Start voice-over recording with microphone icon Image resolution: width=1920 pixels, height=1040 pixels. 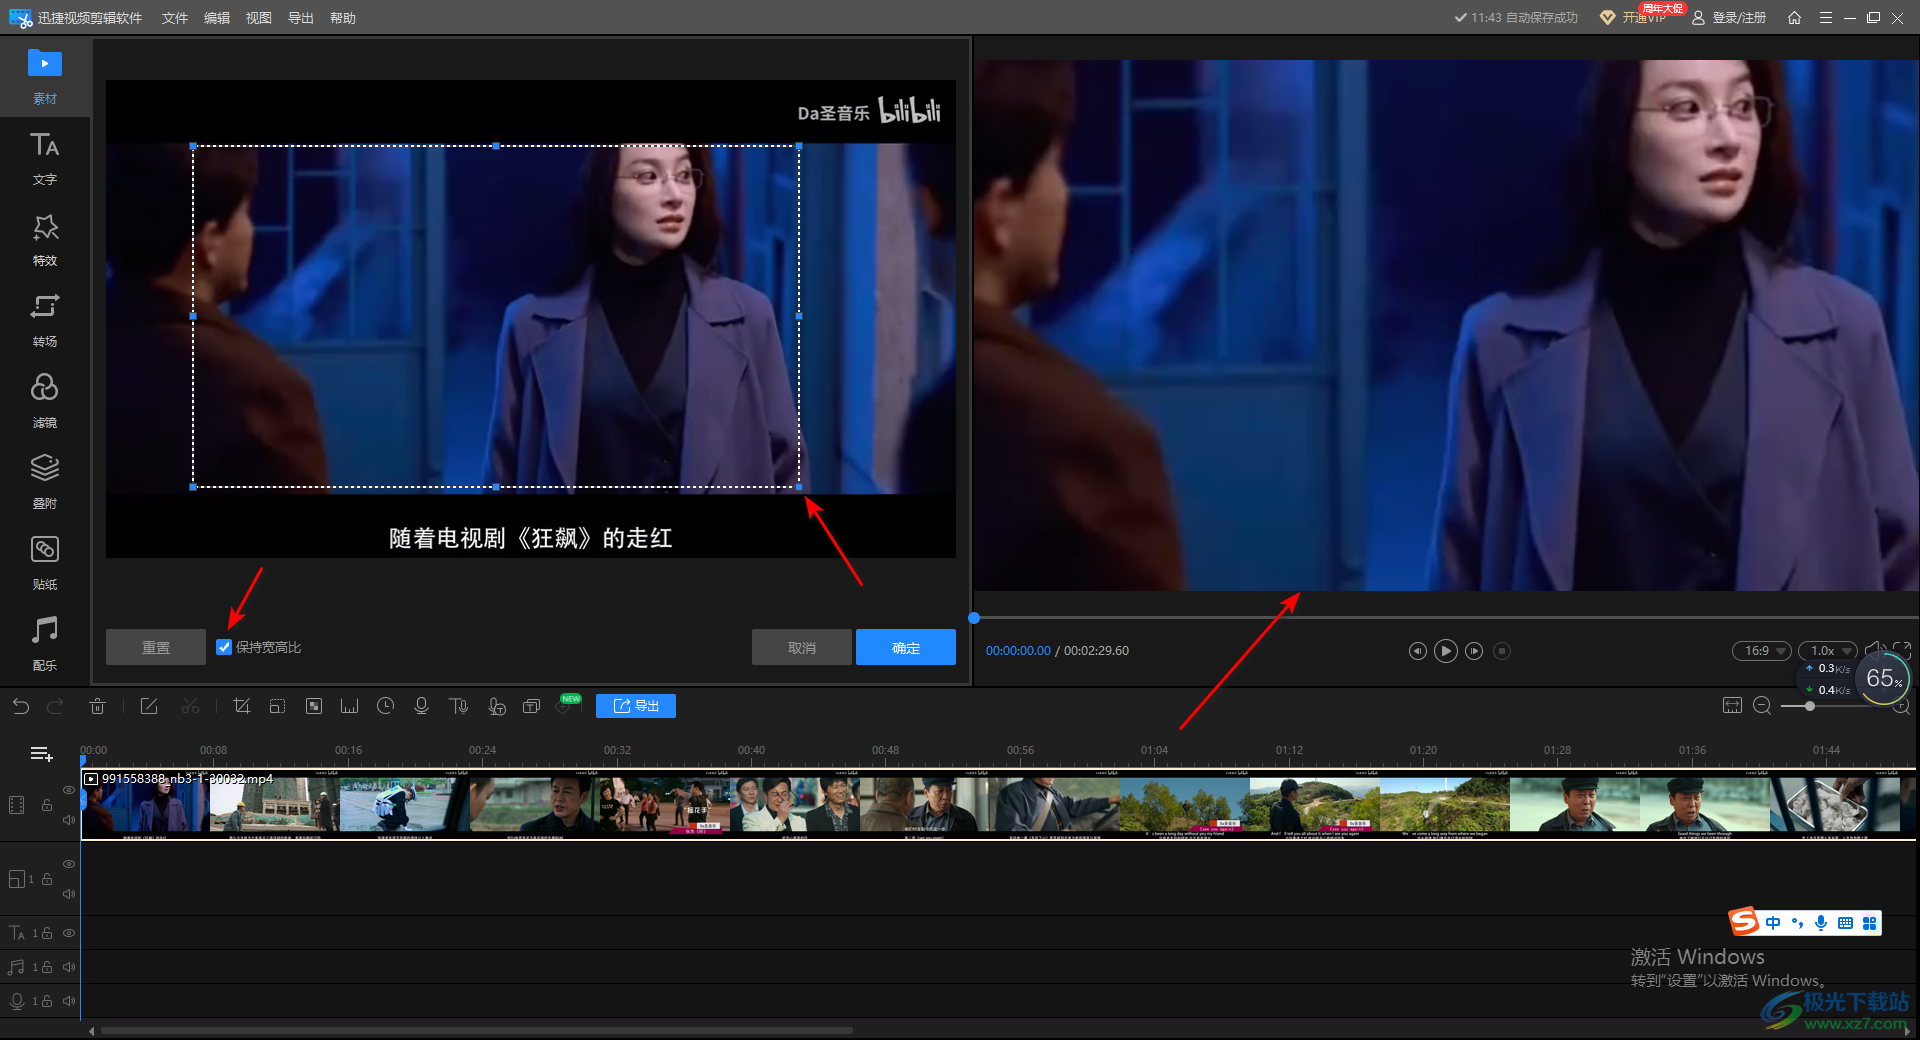tap(421, 706)
